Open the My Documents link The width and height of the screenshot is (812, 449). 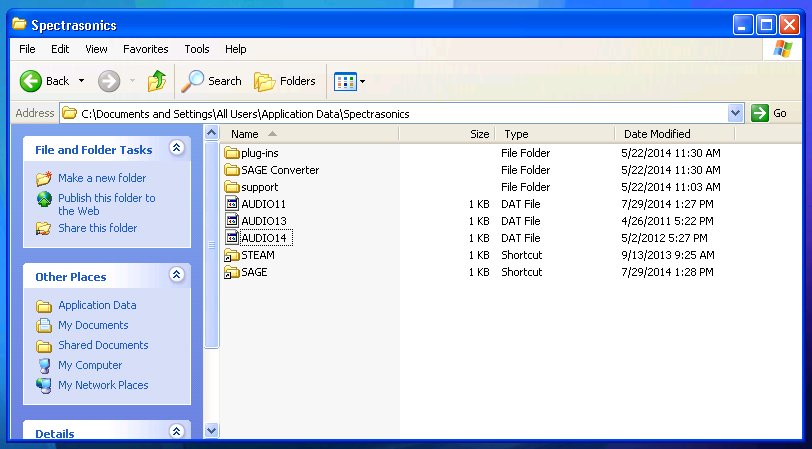point(93,325)
